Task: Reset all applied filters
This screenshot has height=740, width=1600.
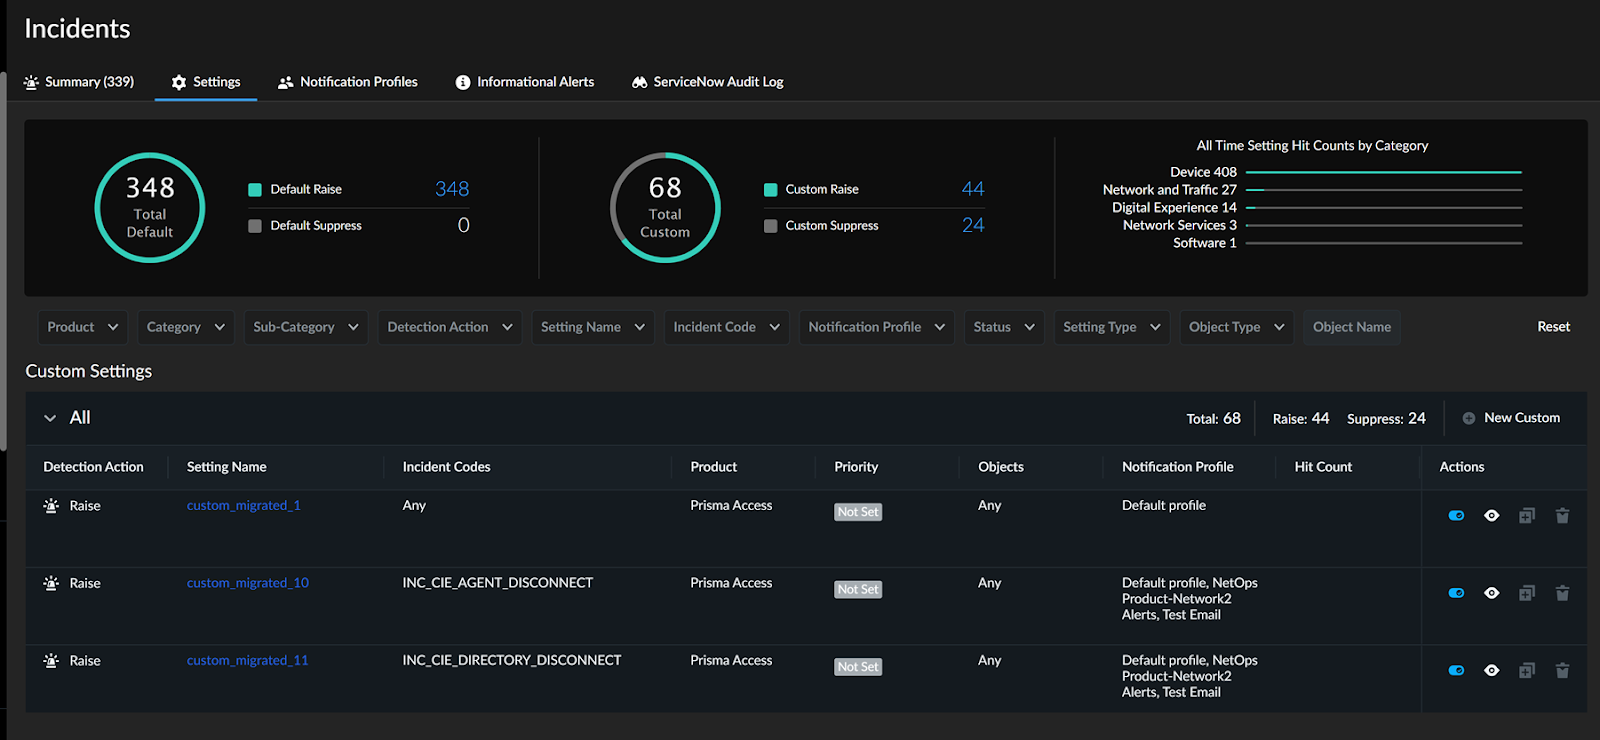Action: [1553, 327]
